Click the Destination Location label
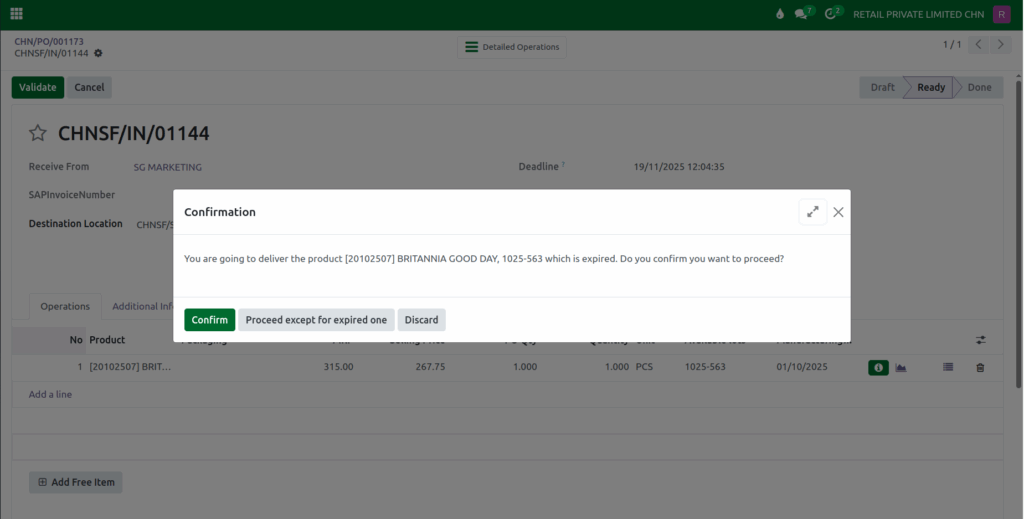Image resolution: width=1024 pixels, height=519 pixels. [x=76, y=223]
